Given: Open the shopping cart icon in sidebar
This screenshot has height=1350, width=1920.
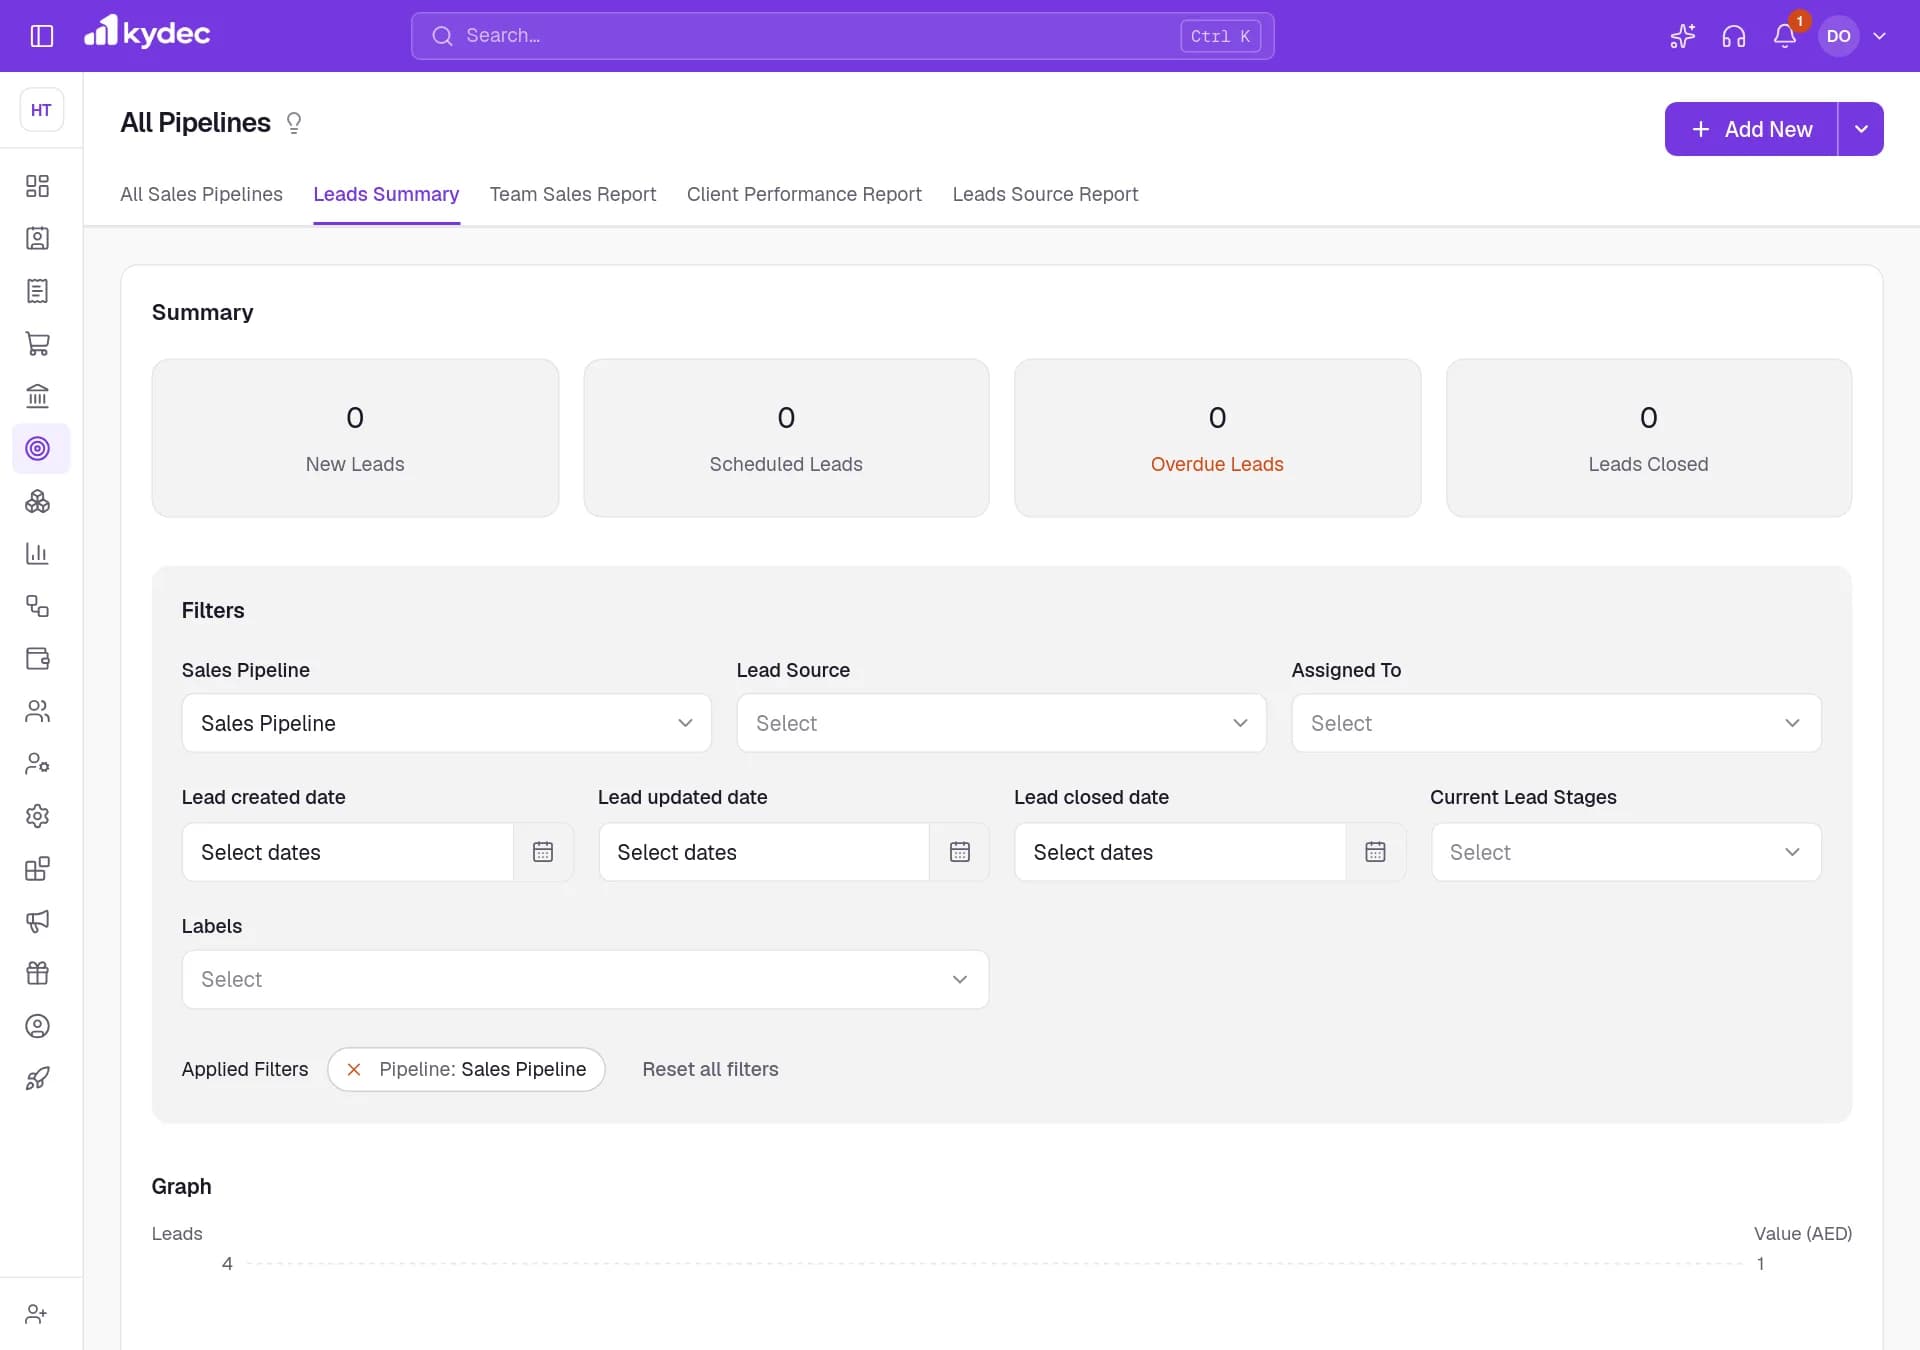Looking at the screenshot, I should (37, 343).
